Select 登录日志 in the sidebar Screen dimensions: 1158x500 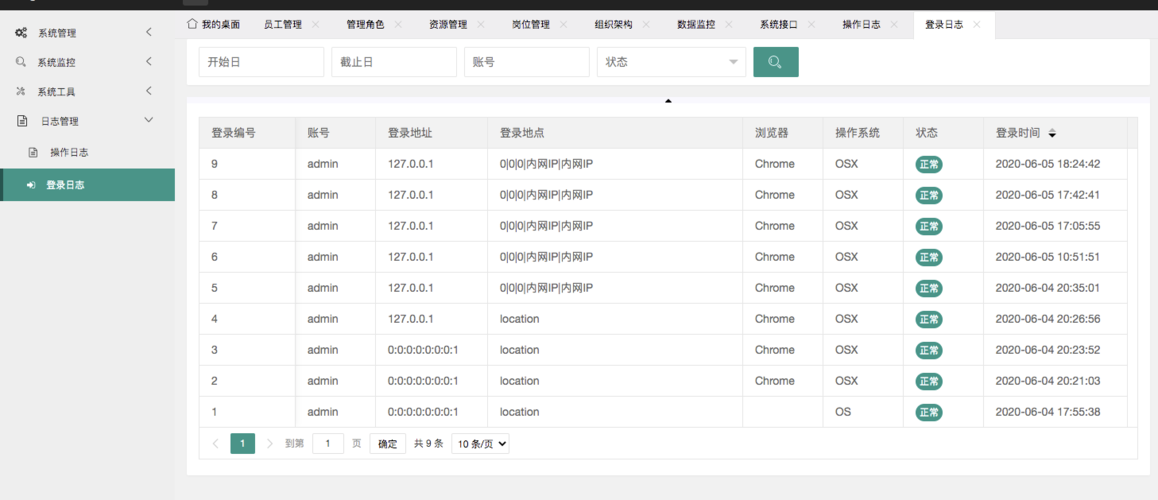(x=87, y=185)
